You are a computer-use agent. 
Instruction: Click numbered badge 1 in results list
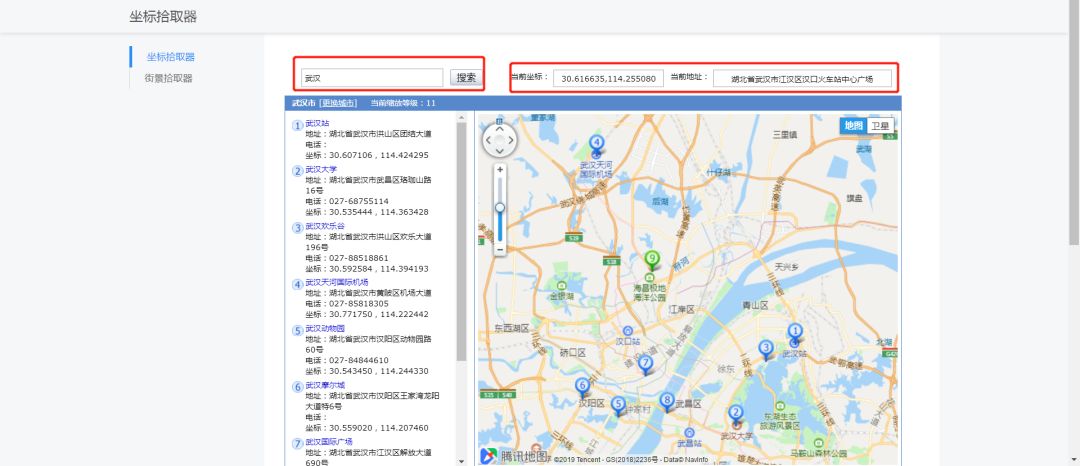click(298, 126)
